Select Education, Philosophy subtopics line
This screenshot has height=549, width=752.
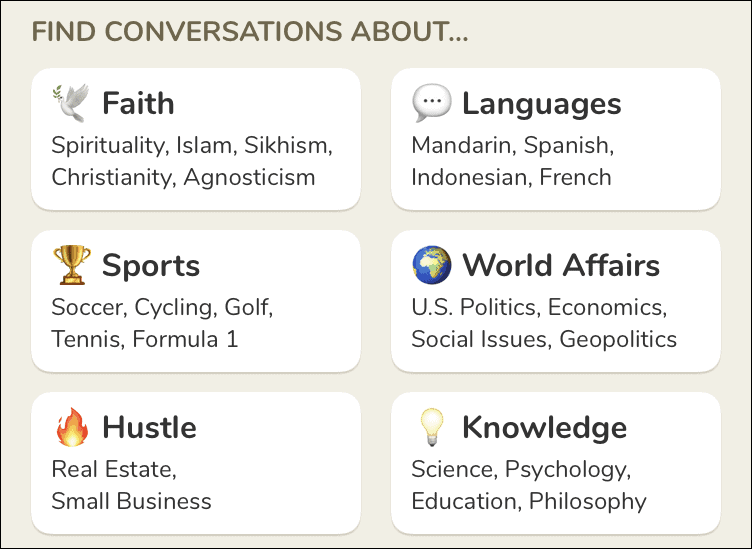pos(529,502)
